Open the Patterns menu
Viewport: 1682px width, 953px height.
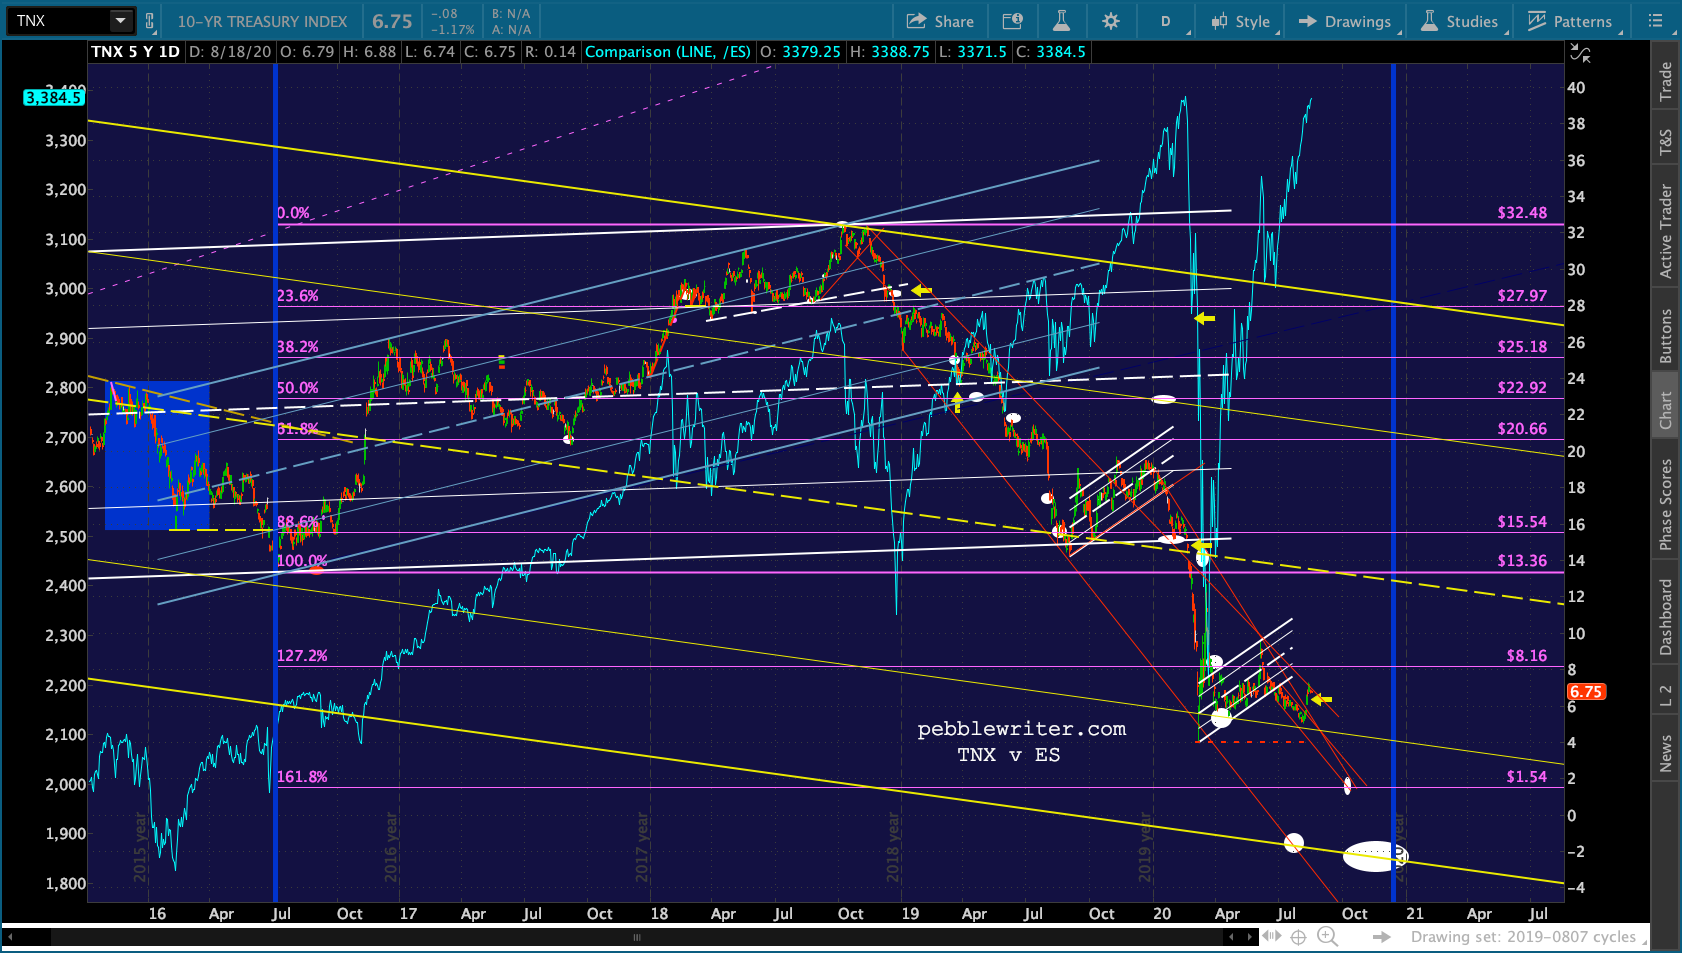(1570, 21)
